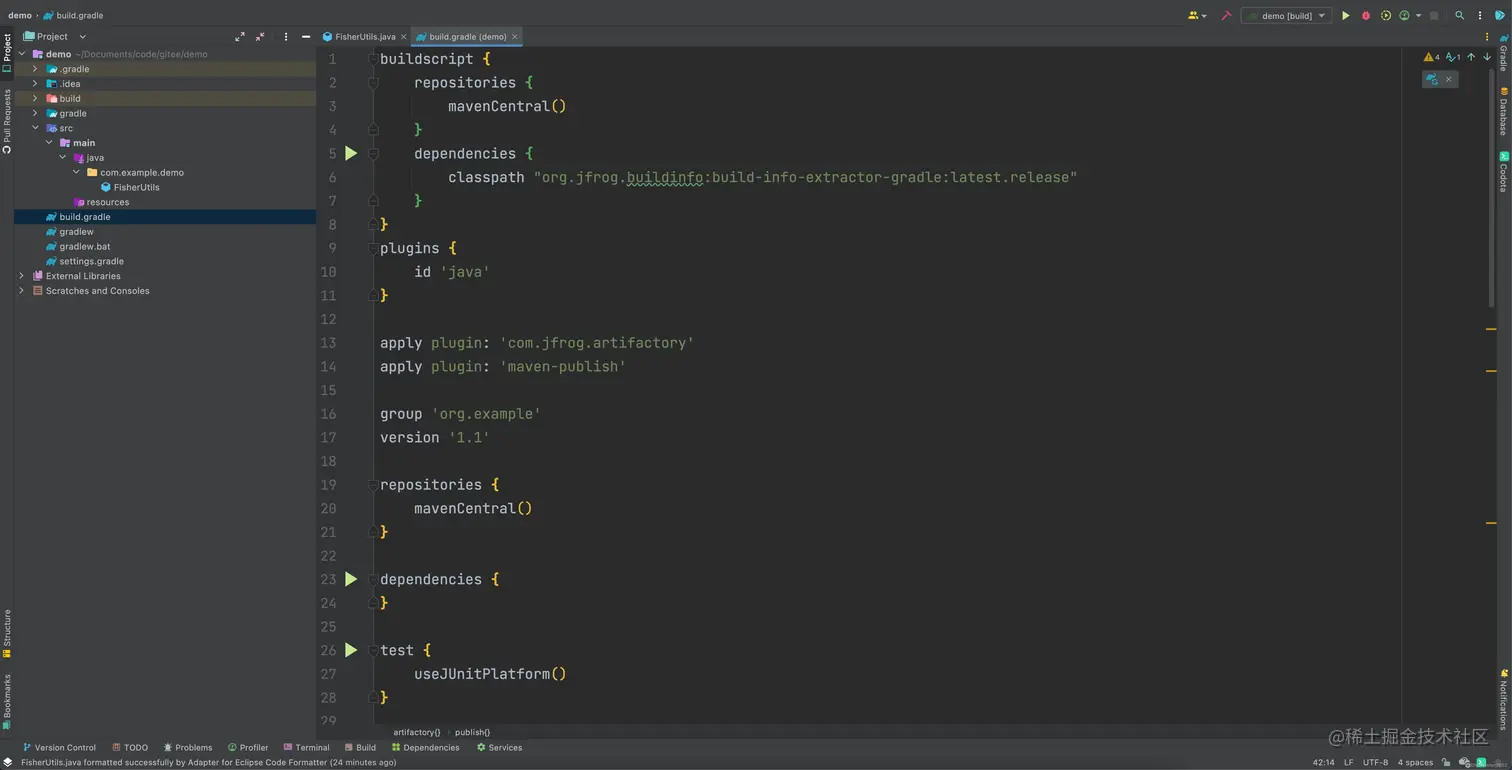
Task: Toggle Pull Requests sidebar tool window
Action: 7,121
